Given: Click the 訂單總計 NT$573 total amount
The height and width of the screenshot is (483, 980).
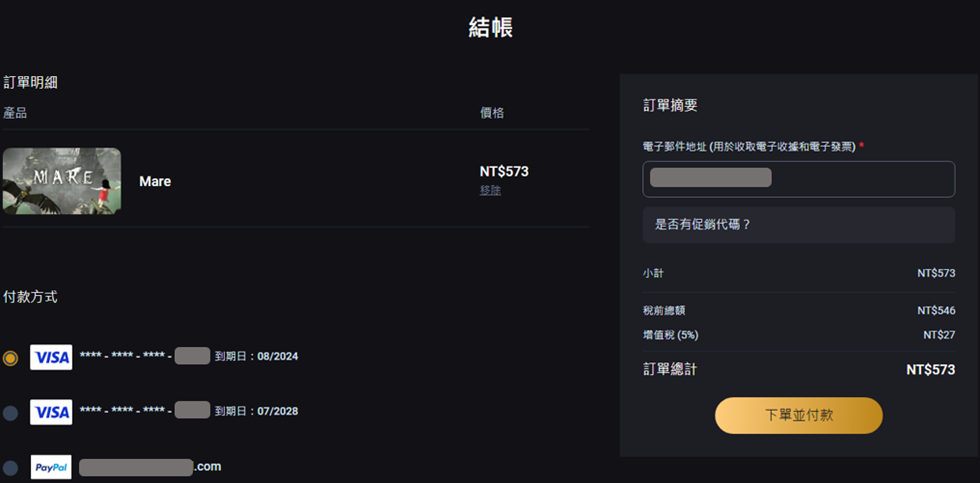Looking at the screenshot, I should 930,370.
